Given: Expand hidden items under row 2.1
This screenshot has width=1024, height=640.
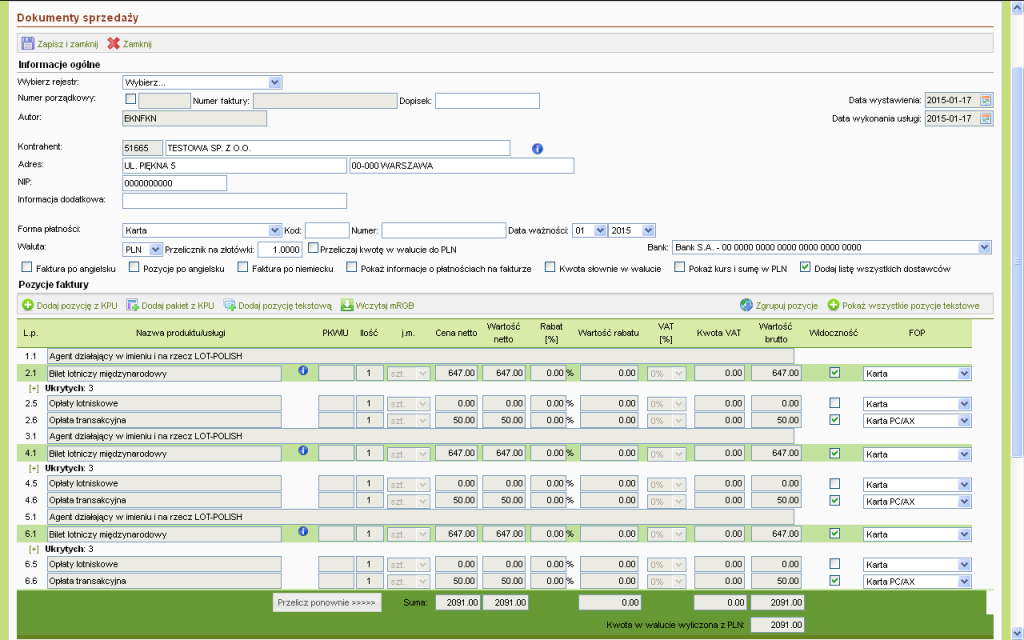Looking at the screenshot, I should tap(34, 389).
